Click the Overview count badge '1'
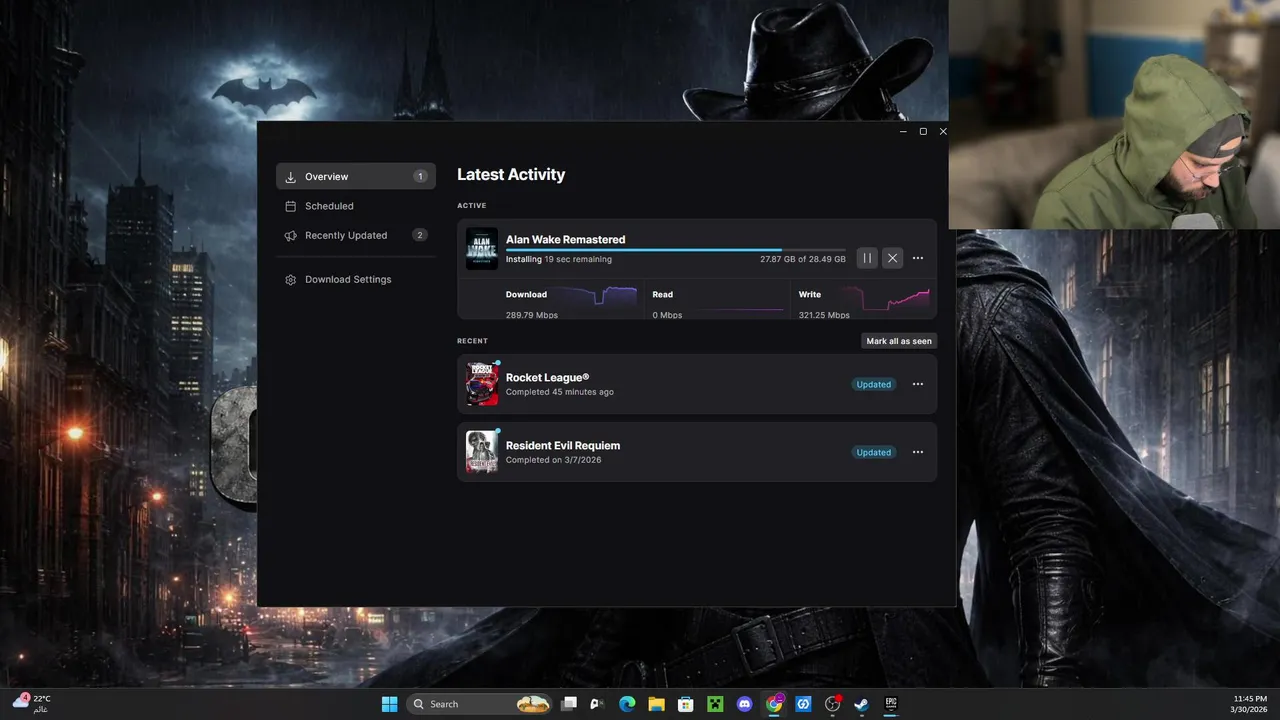 pyautogui.click(x=420, y=176)
